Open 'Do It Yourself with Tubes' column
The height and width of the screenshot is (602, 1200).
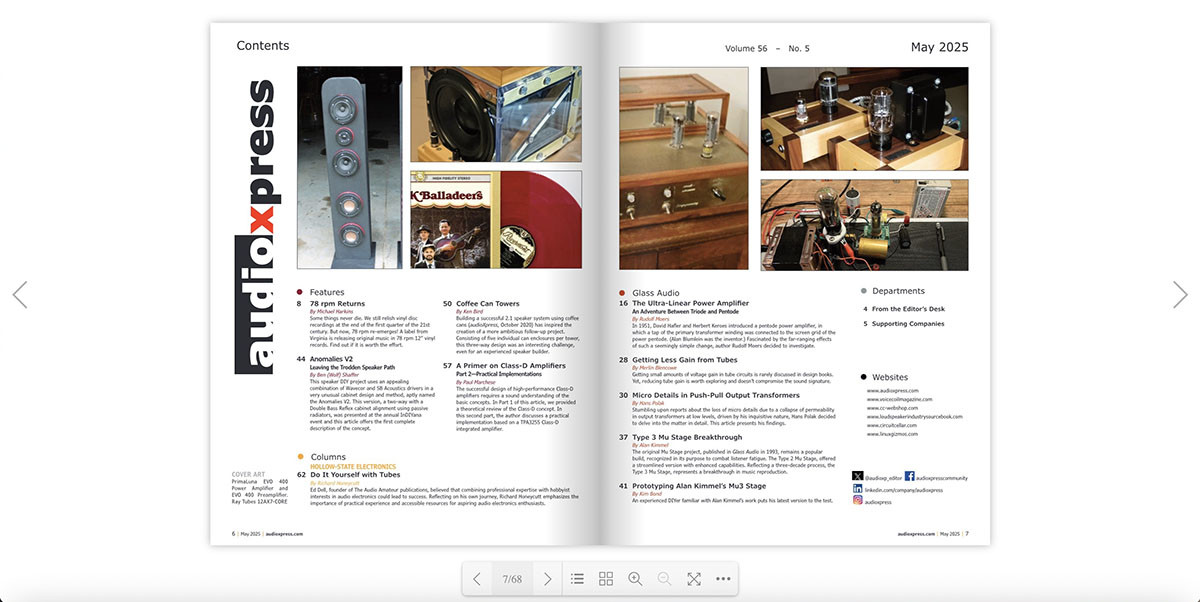[355, 474]
